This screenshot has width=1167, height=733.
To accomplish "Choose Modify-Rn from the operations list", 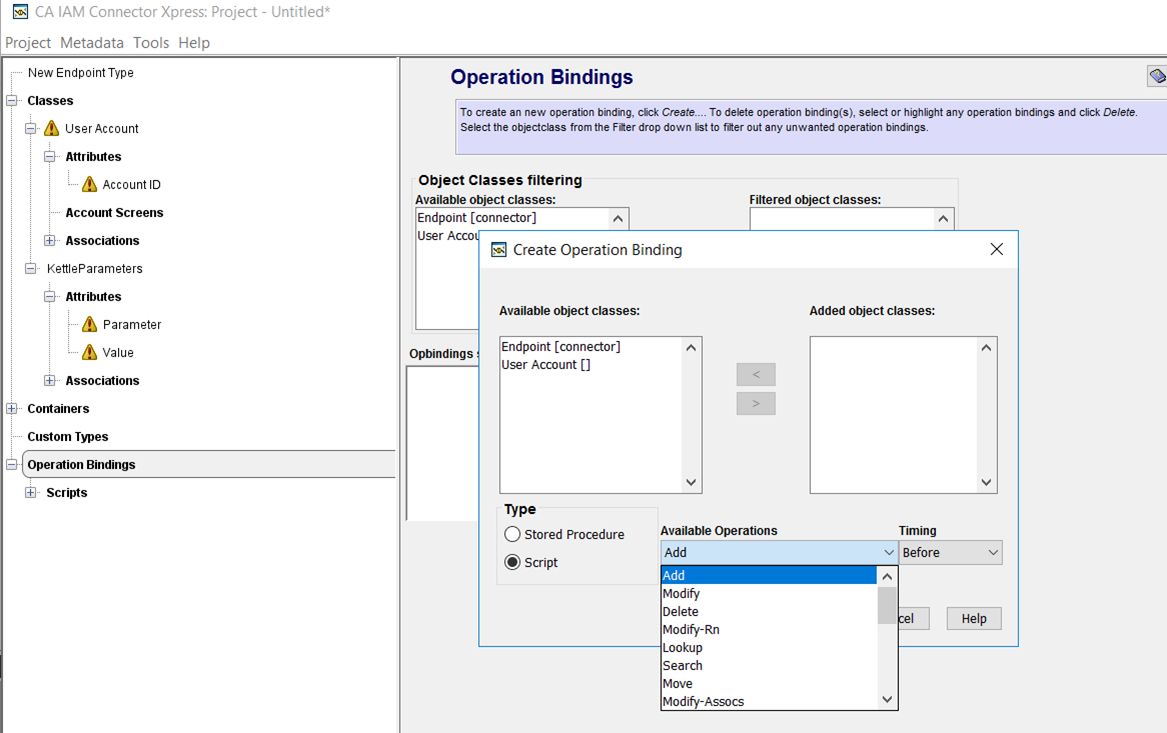I will [x=769, y=630].
